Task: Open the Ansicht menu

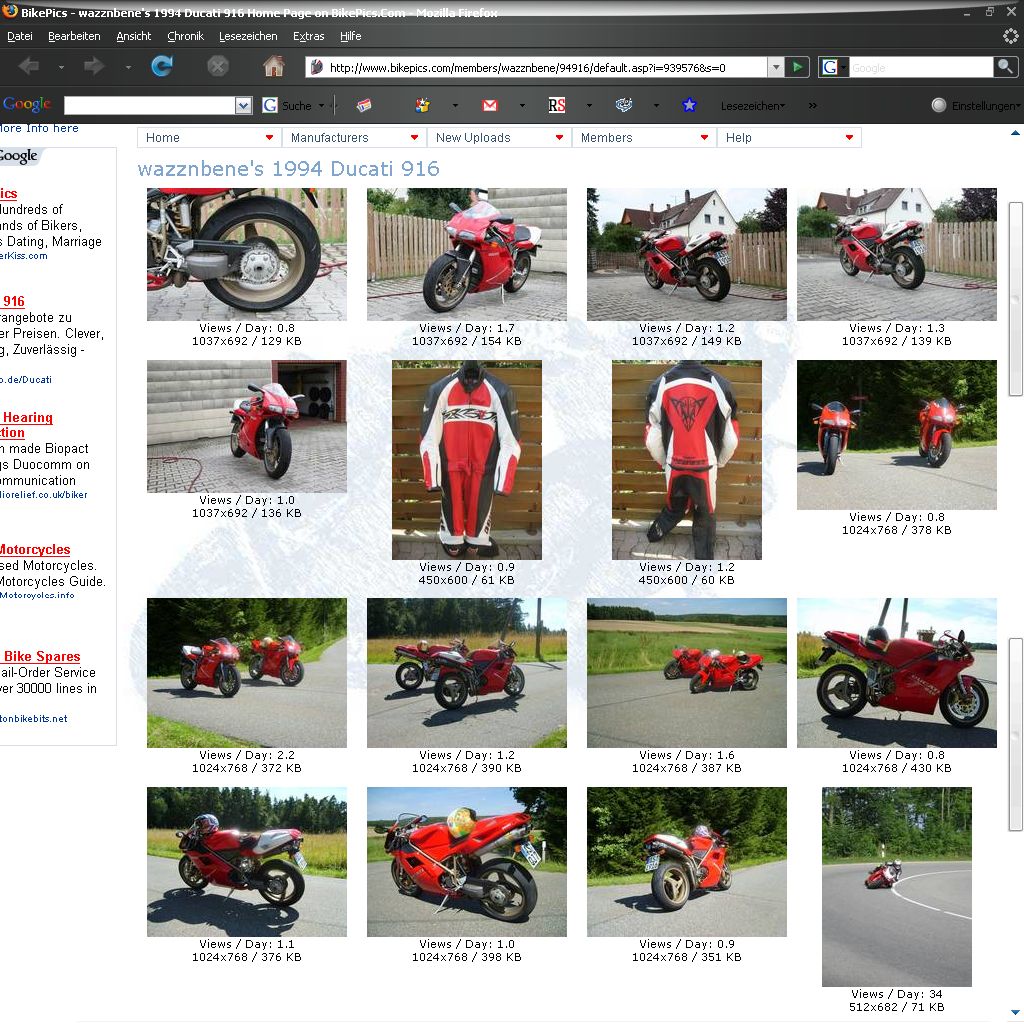Action: [x=133, y=37]
